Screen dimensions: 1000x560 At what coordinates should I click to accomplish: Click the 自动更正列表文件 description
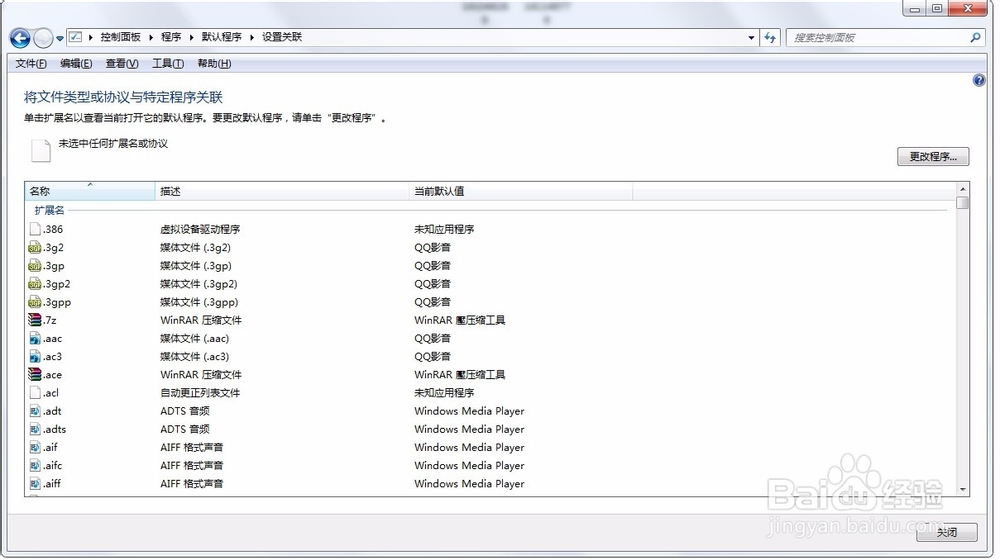coord(200,393)
